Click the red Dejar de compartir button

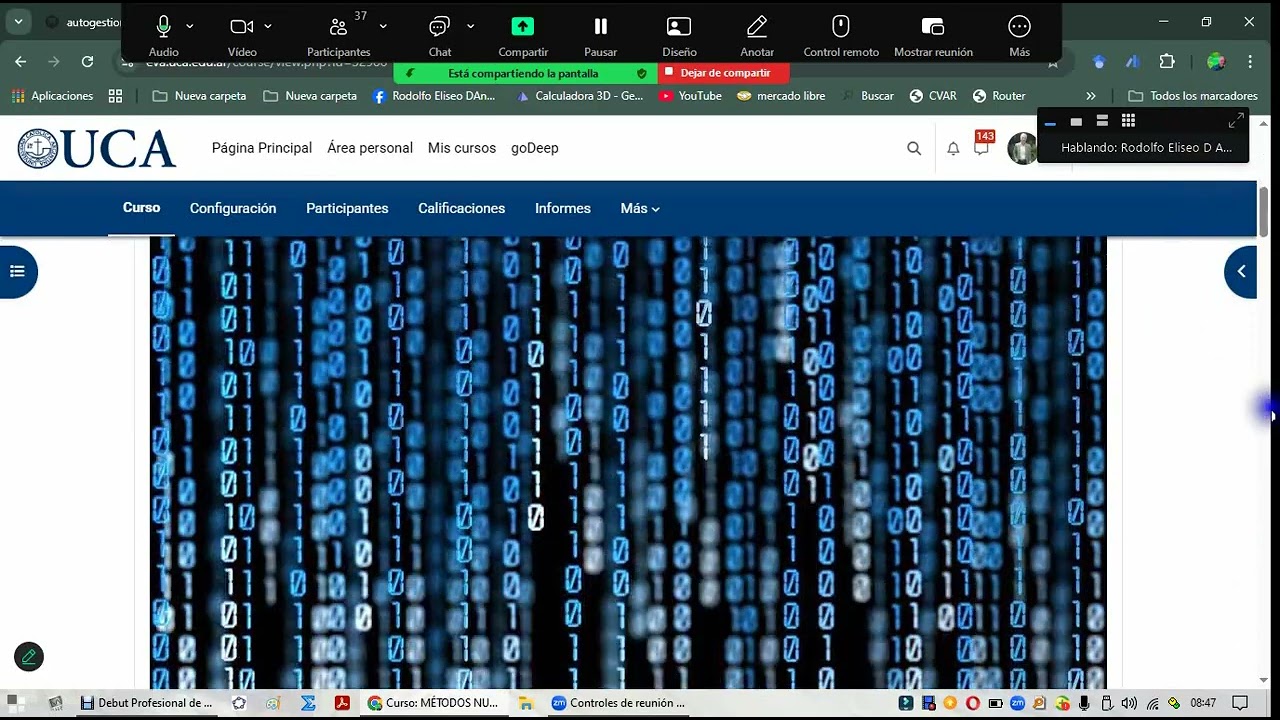[x=724, y=73]
